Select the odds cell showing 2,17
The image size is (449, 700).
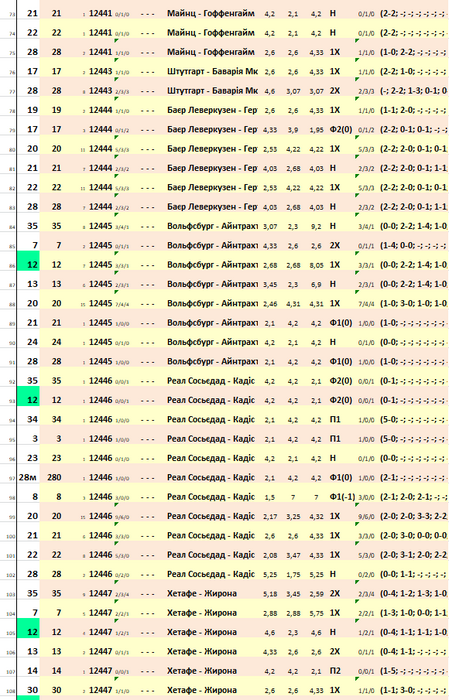(x=270, y=516)
